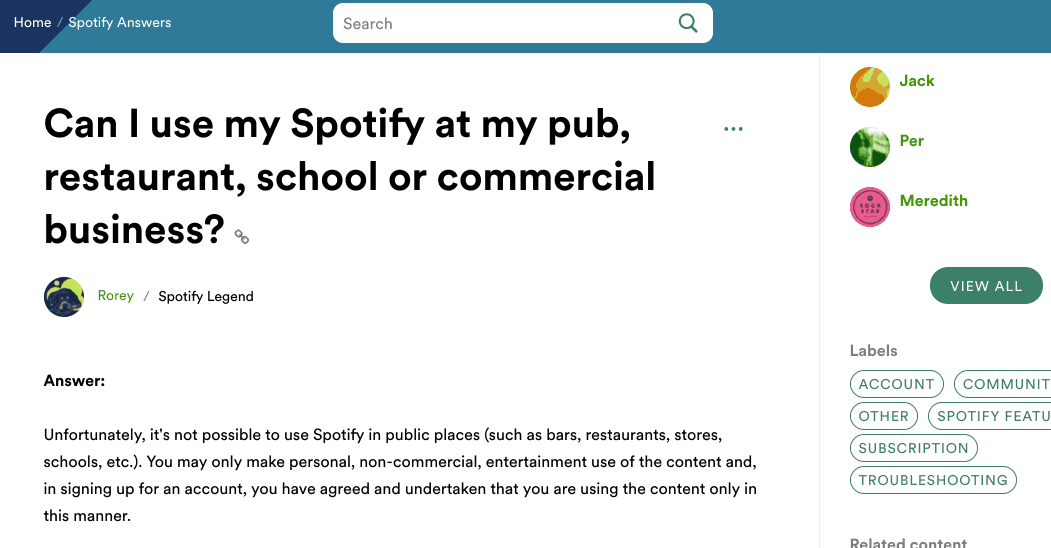Click the search magnifier icon
Screen dimensions: 1051x548
[x=688, y=23]
